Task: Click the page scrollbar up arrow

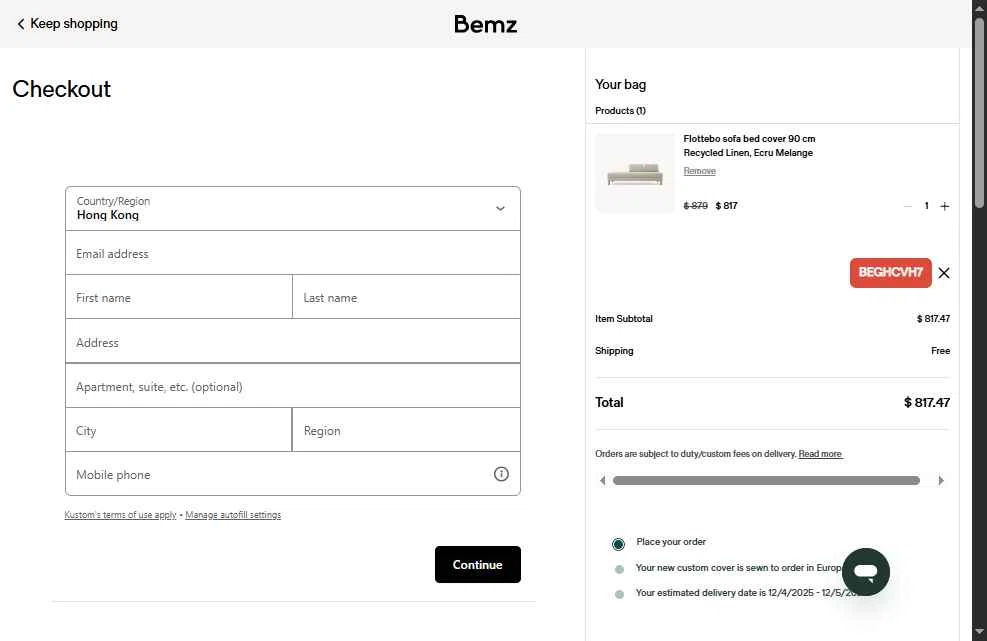Action: pyautogui.click(x=979, y=8)
